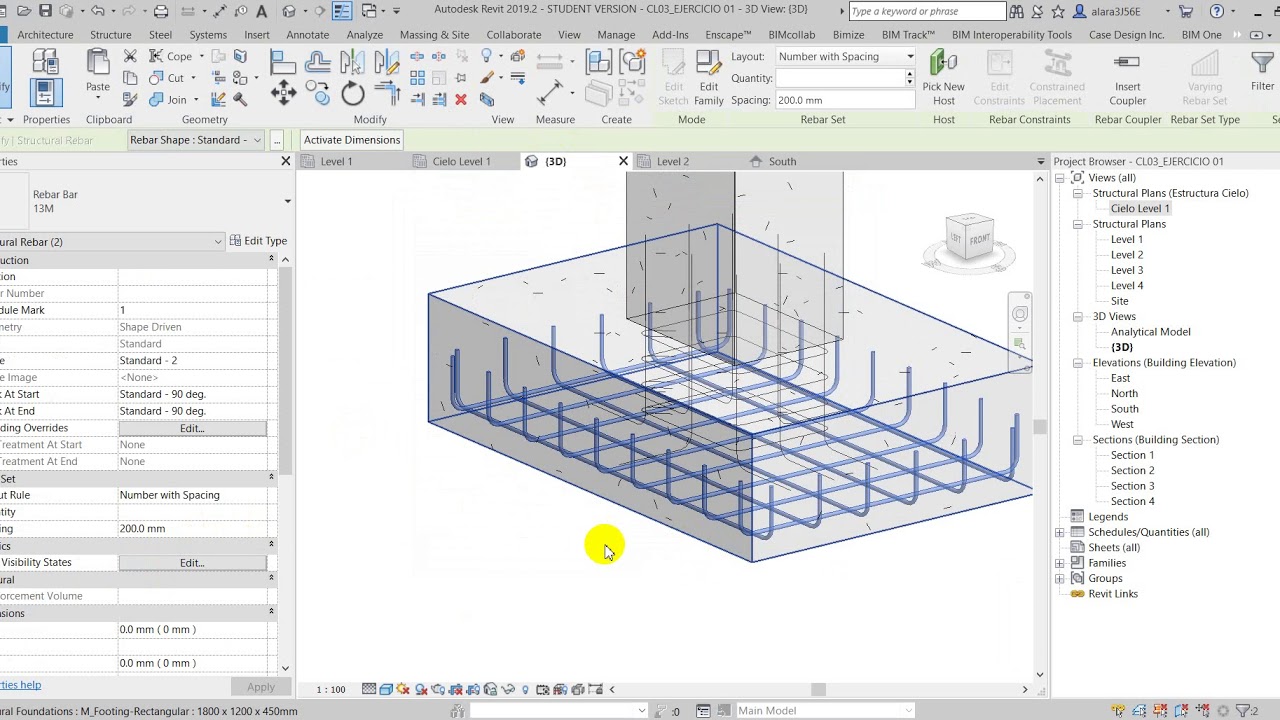The height and width of the screenshot is (720, 1280).
Task: Click the Help question mark icon
Action: coord(1217,11)
